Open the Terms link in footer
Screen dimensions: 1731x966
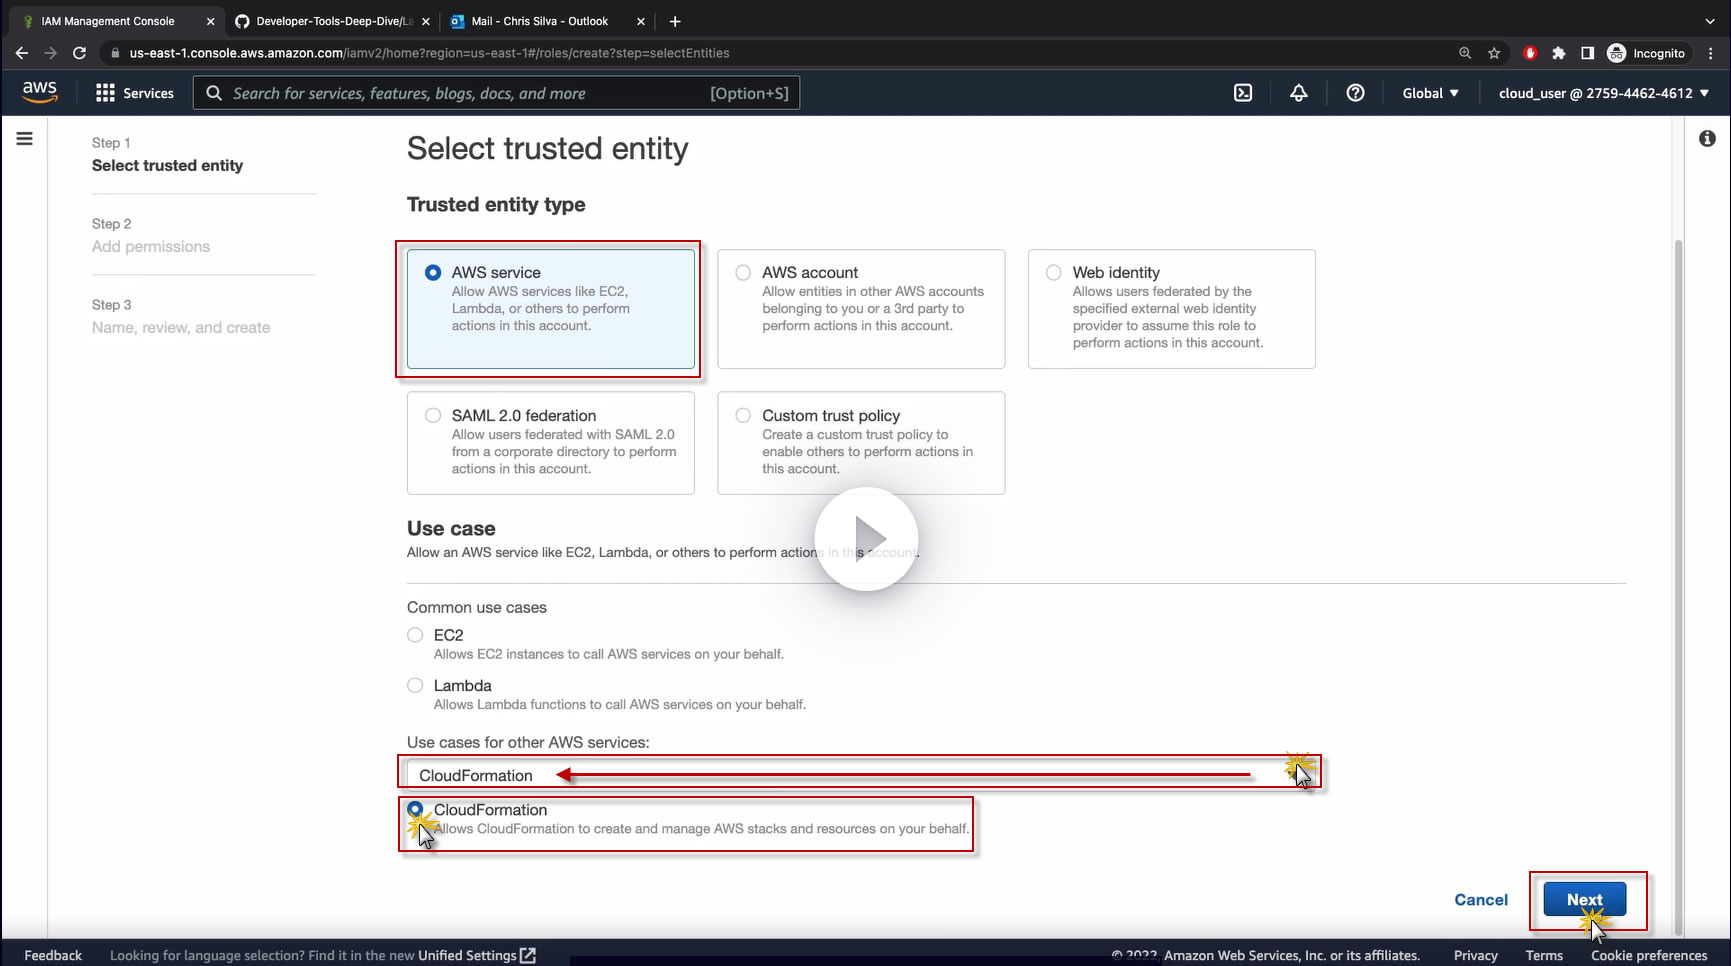coord(1544,955)
